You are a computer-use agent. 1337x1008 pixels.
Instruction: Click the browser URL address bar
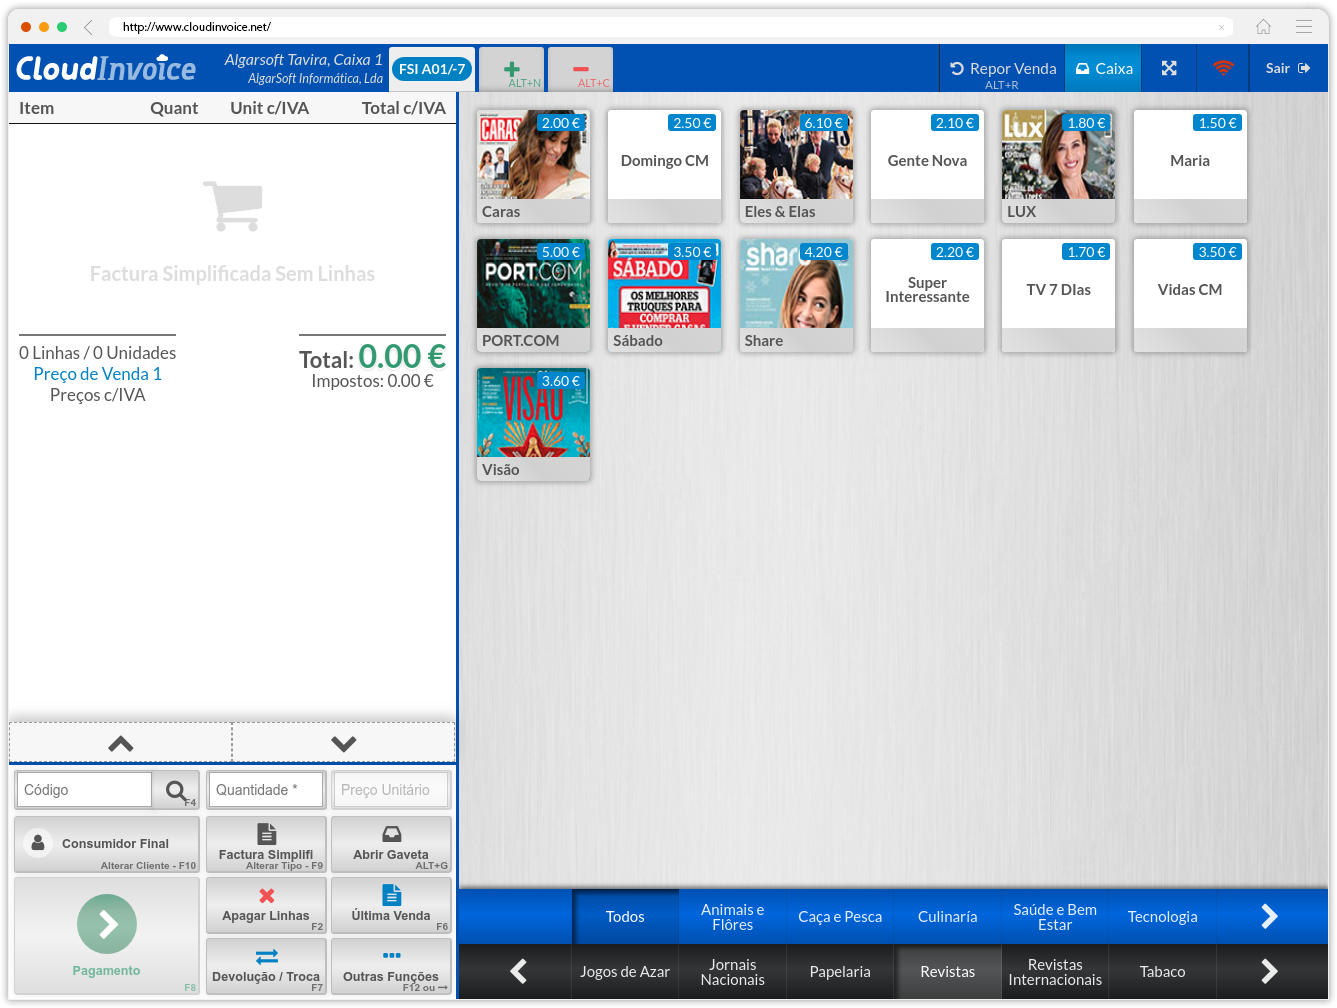click(x=670, y=27)
